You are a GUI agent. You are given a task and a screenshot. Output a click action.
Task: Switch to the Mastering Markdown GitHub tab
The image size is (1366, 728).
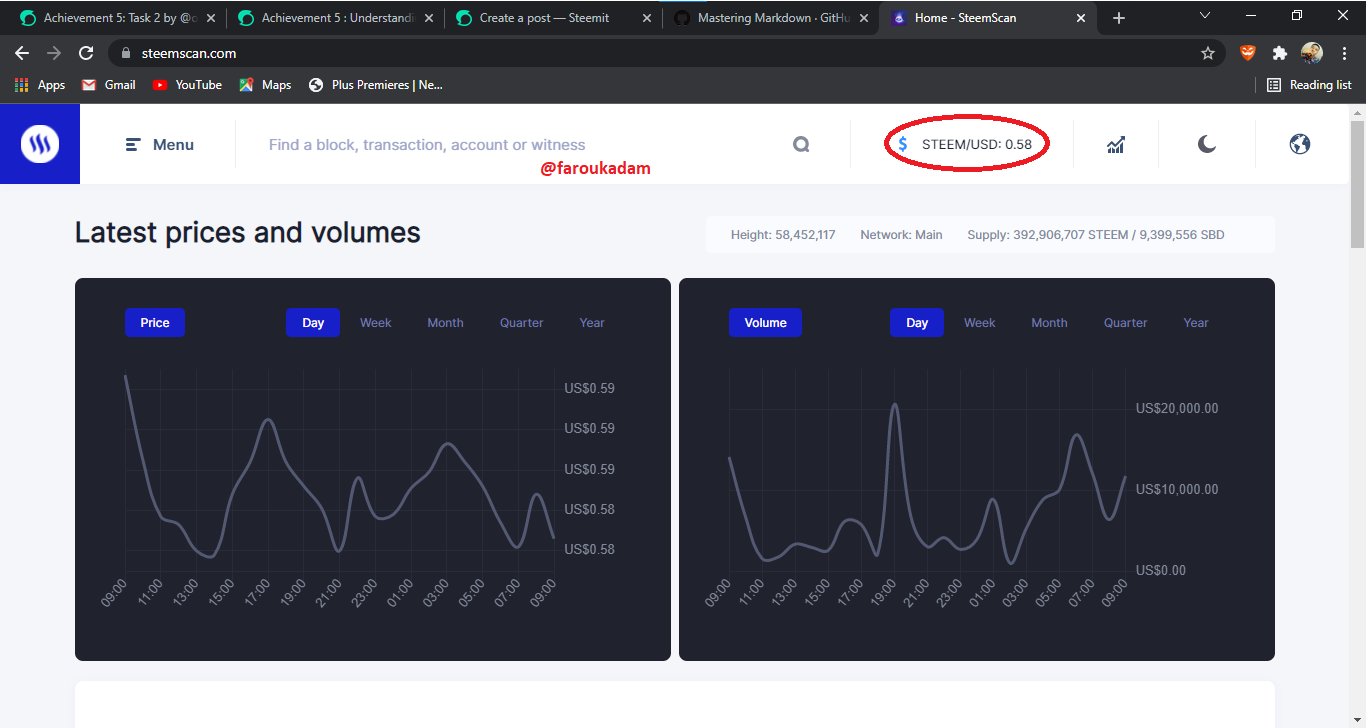771,18
